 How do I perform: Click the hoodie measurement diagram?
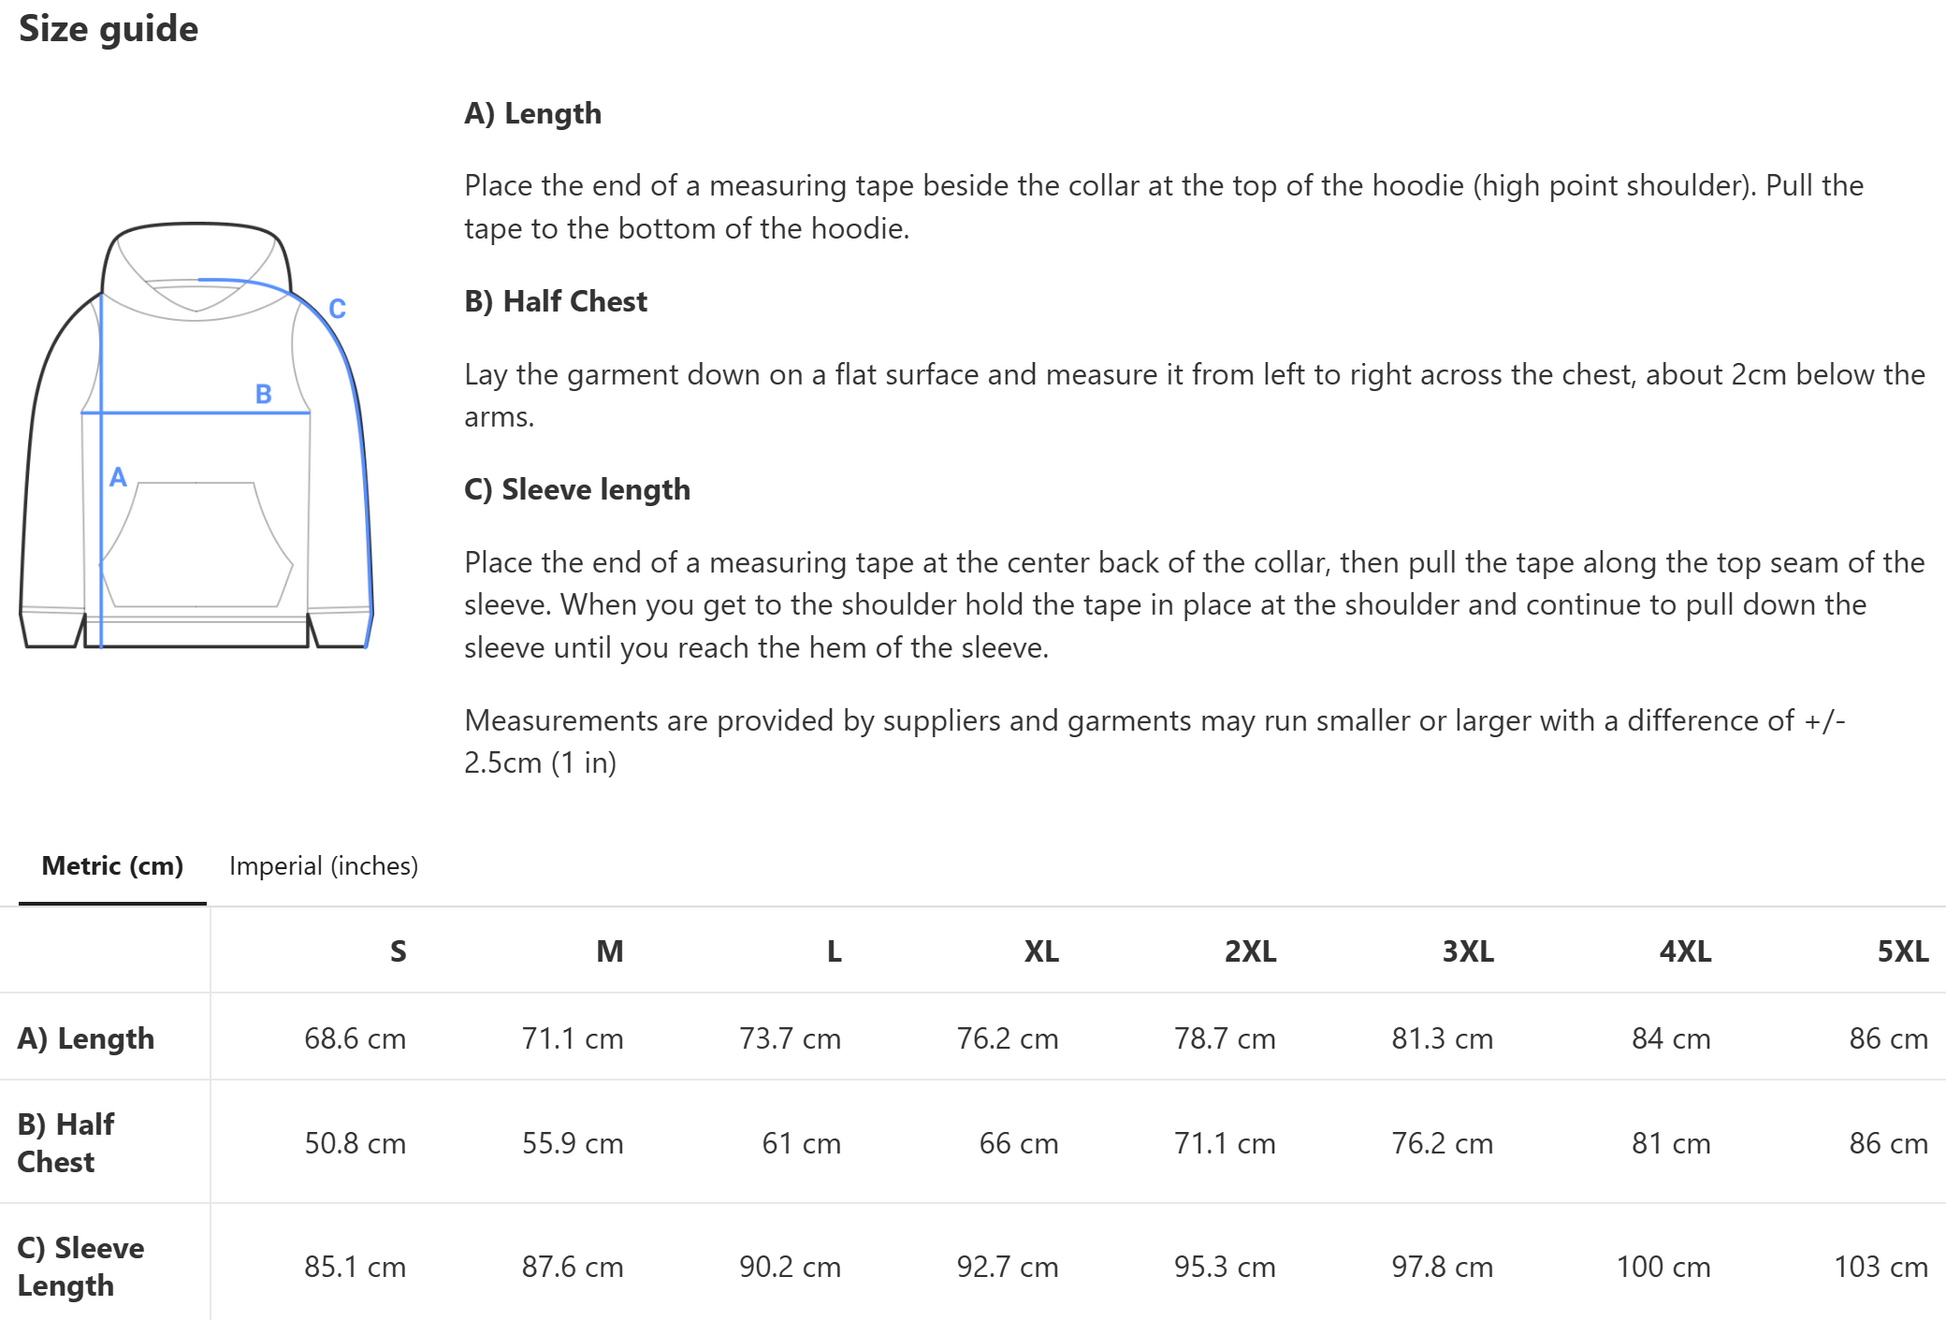click(196, 435)
